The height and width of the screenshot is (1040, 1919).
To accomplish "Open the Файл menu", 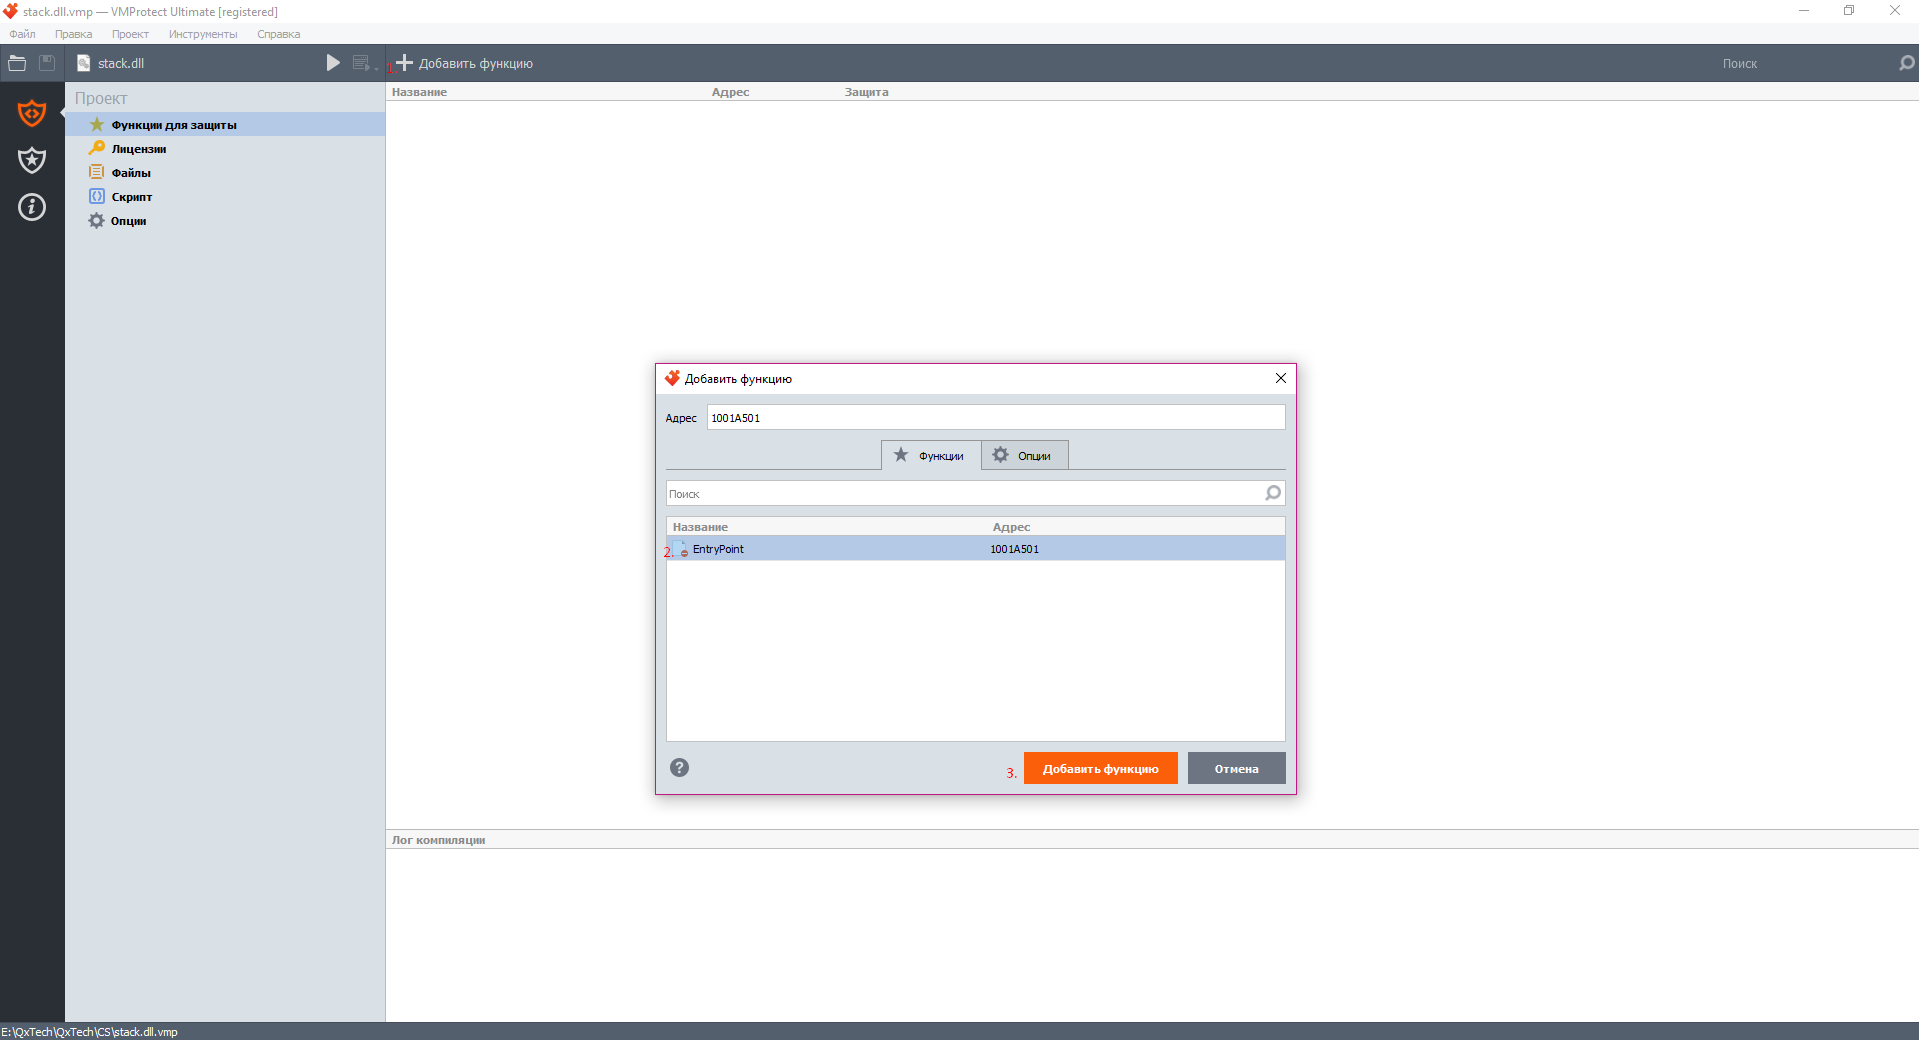I will 22,34.
